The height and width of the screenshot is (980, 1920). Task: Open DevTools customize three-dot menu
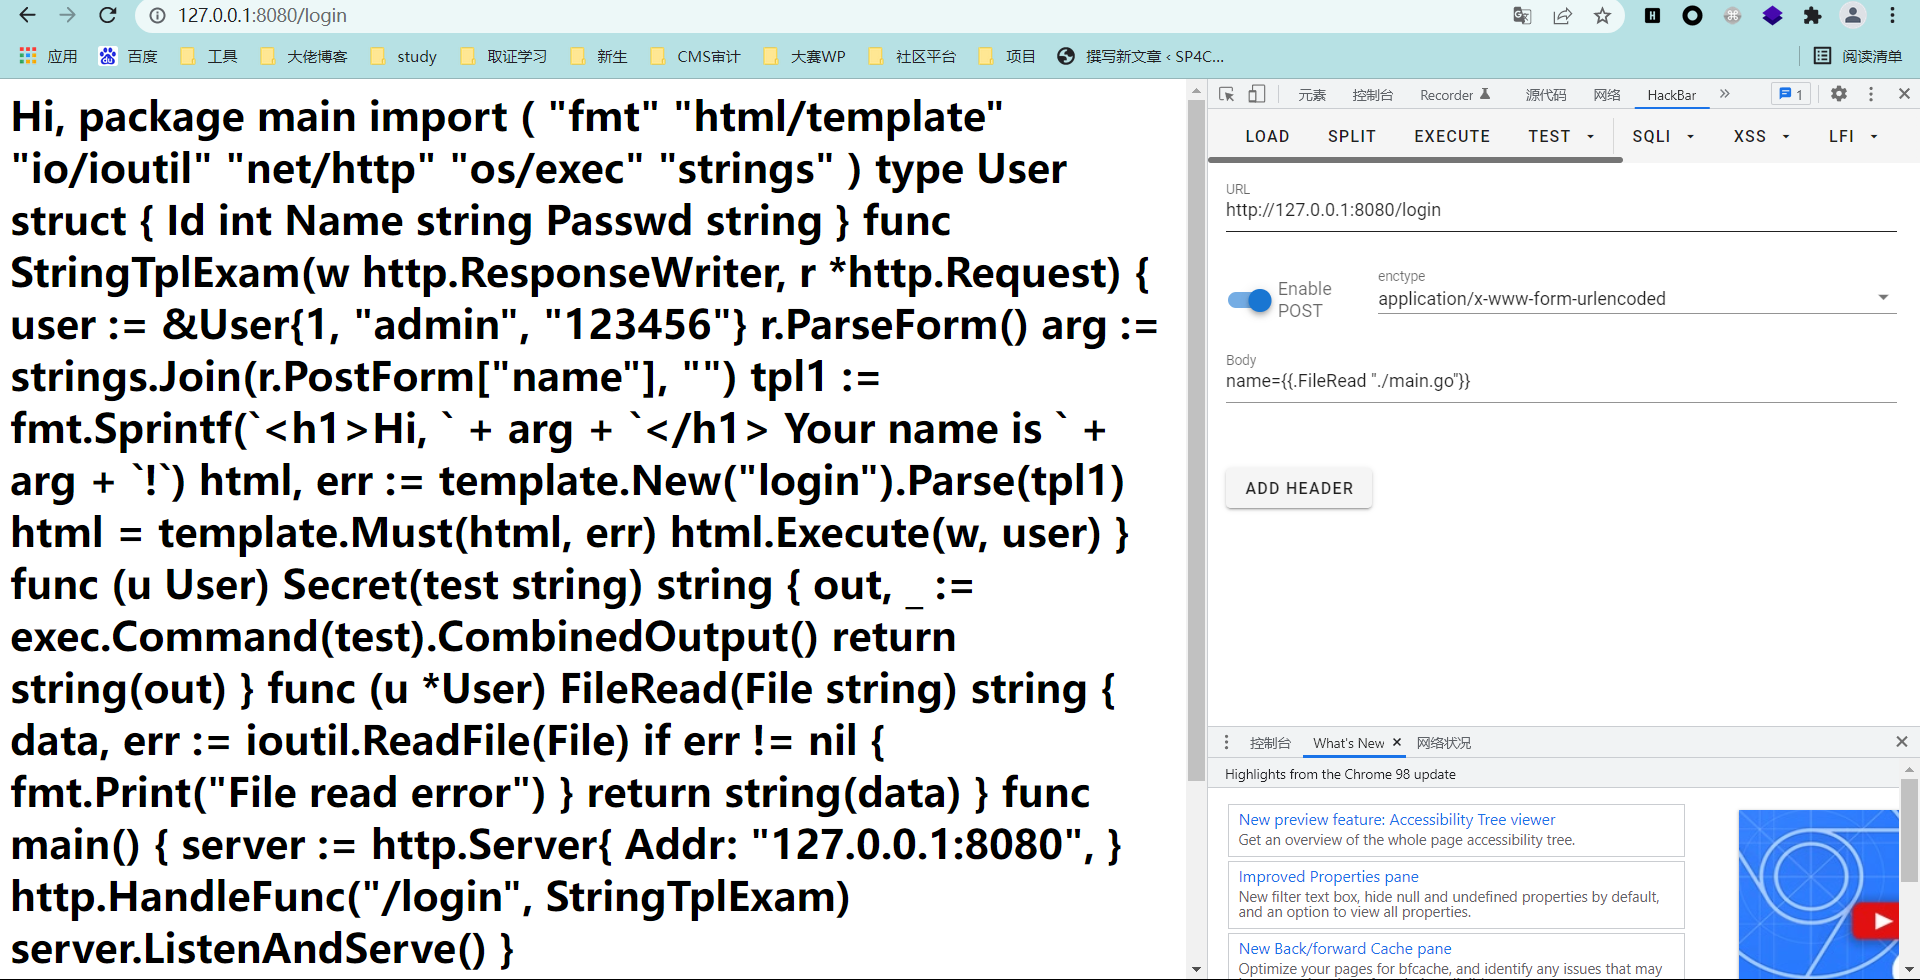click(x=1871, y=94)
